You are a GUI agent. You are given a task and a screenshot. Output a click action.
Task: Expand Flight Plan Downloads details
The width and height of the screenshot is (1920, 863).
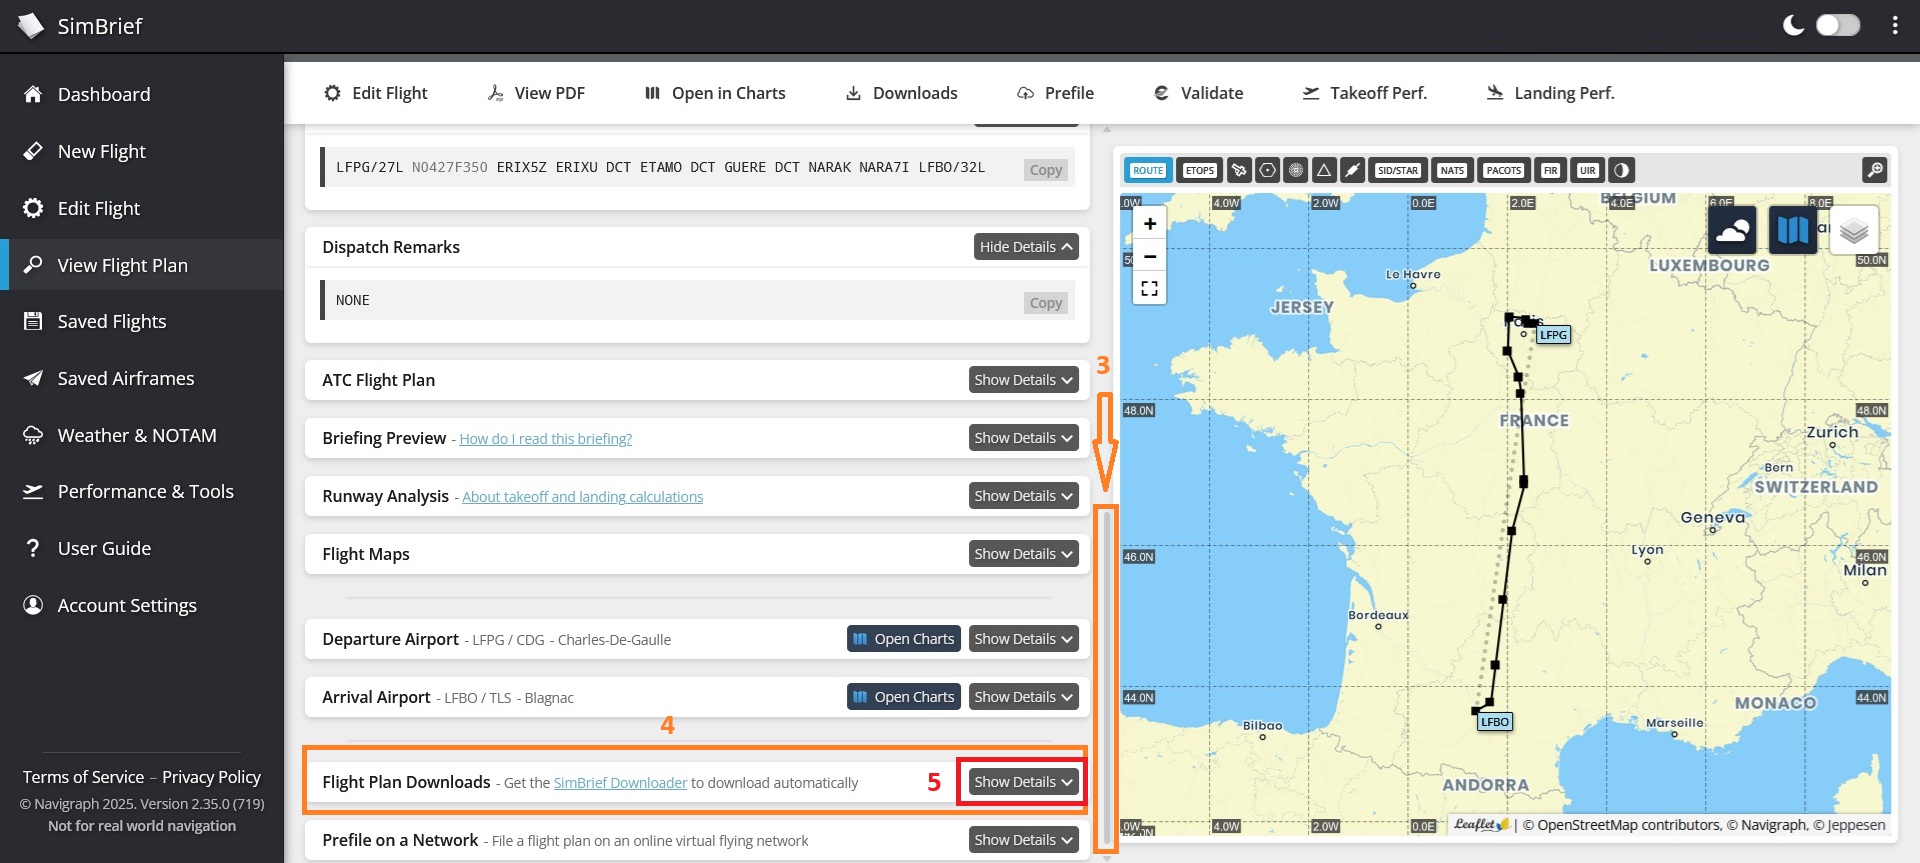click(x=1023, y=782)
